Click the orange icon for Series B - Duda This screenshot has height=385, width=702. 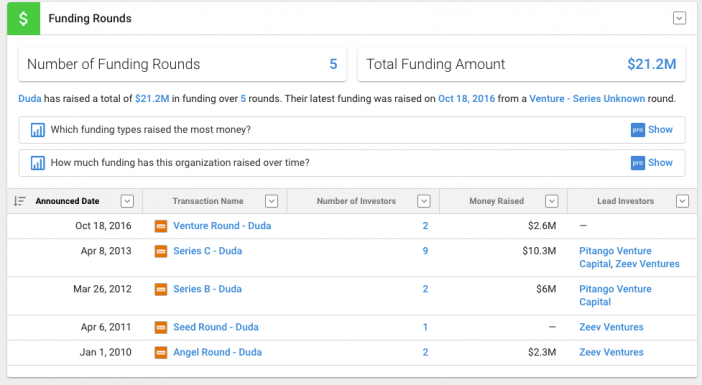161,289
